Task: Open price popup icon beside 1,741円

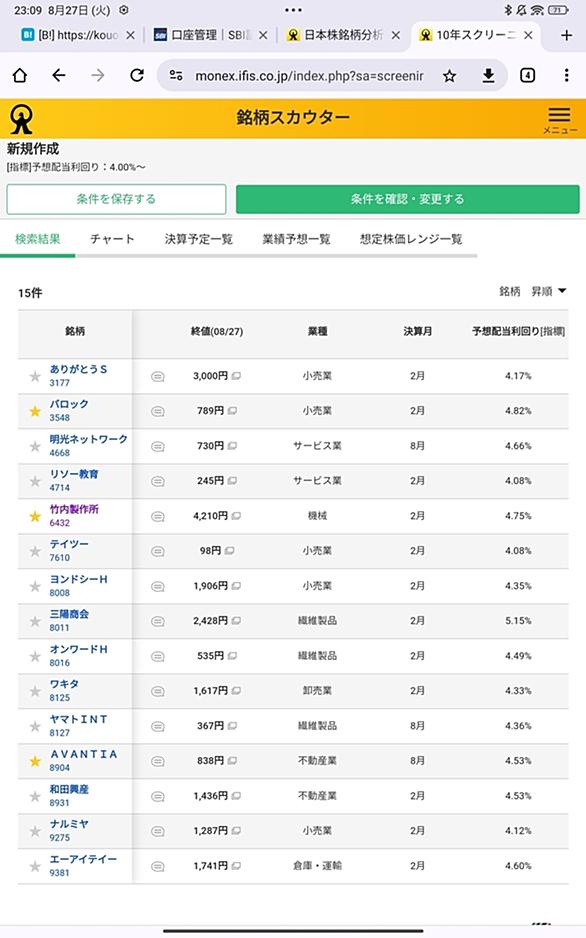Action: pyautogui.click(x=236, y=866)
